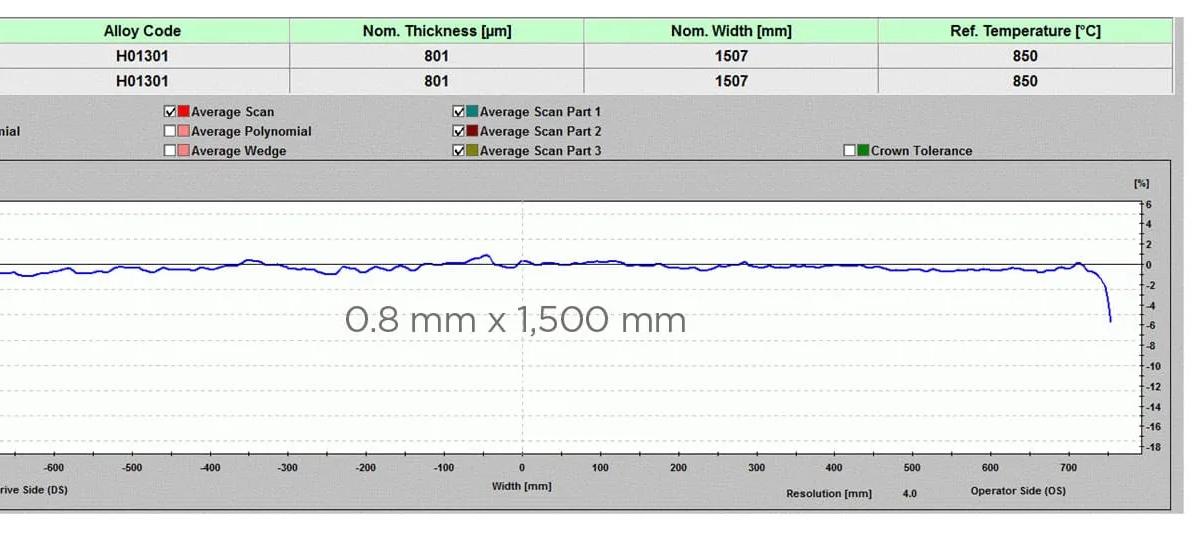Click the Nom. Thickness [µm] column header

point(436,31)
